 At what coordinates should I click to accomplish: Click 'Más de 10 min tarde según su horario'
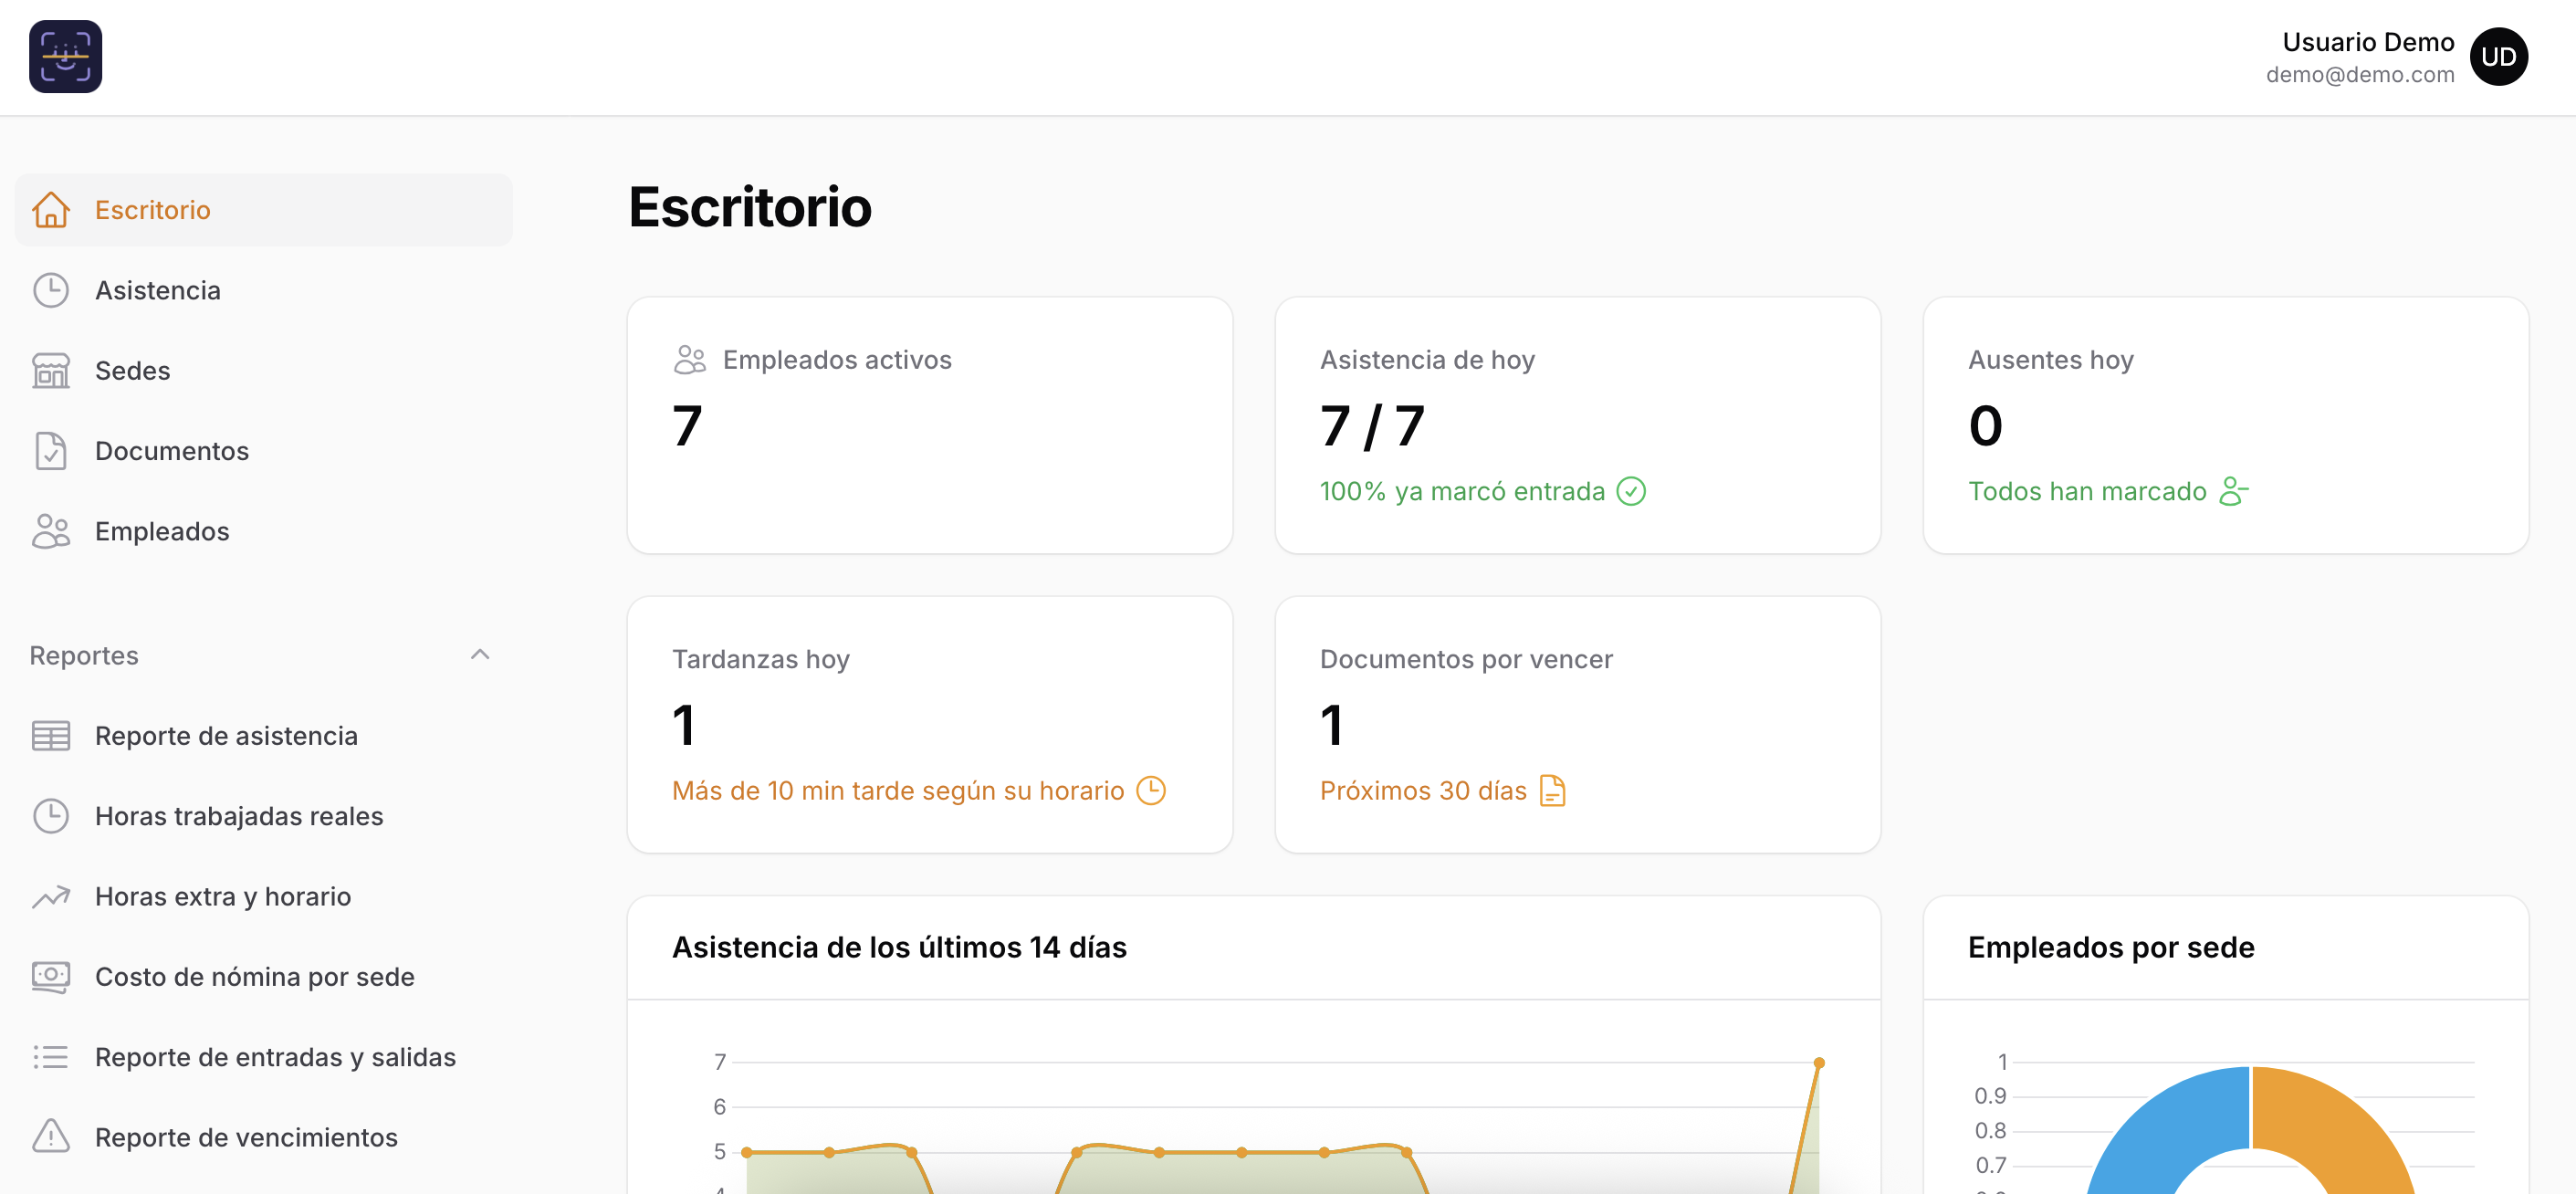pyautogui.click(x=898, y=790)
